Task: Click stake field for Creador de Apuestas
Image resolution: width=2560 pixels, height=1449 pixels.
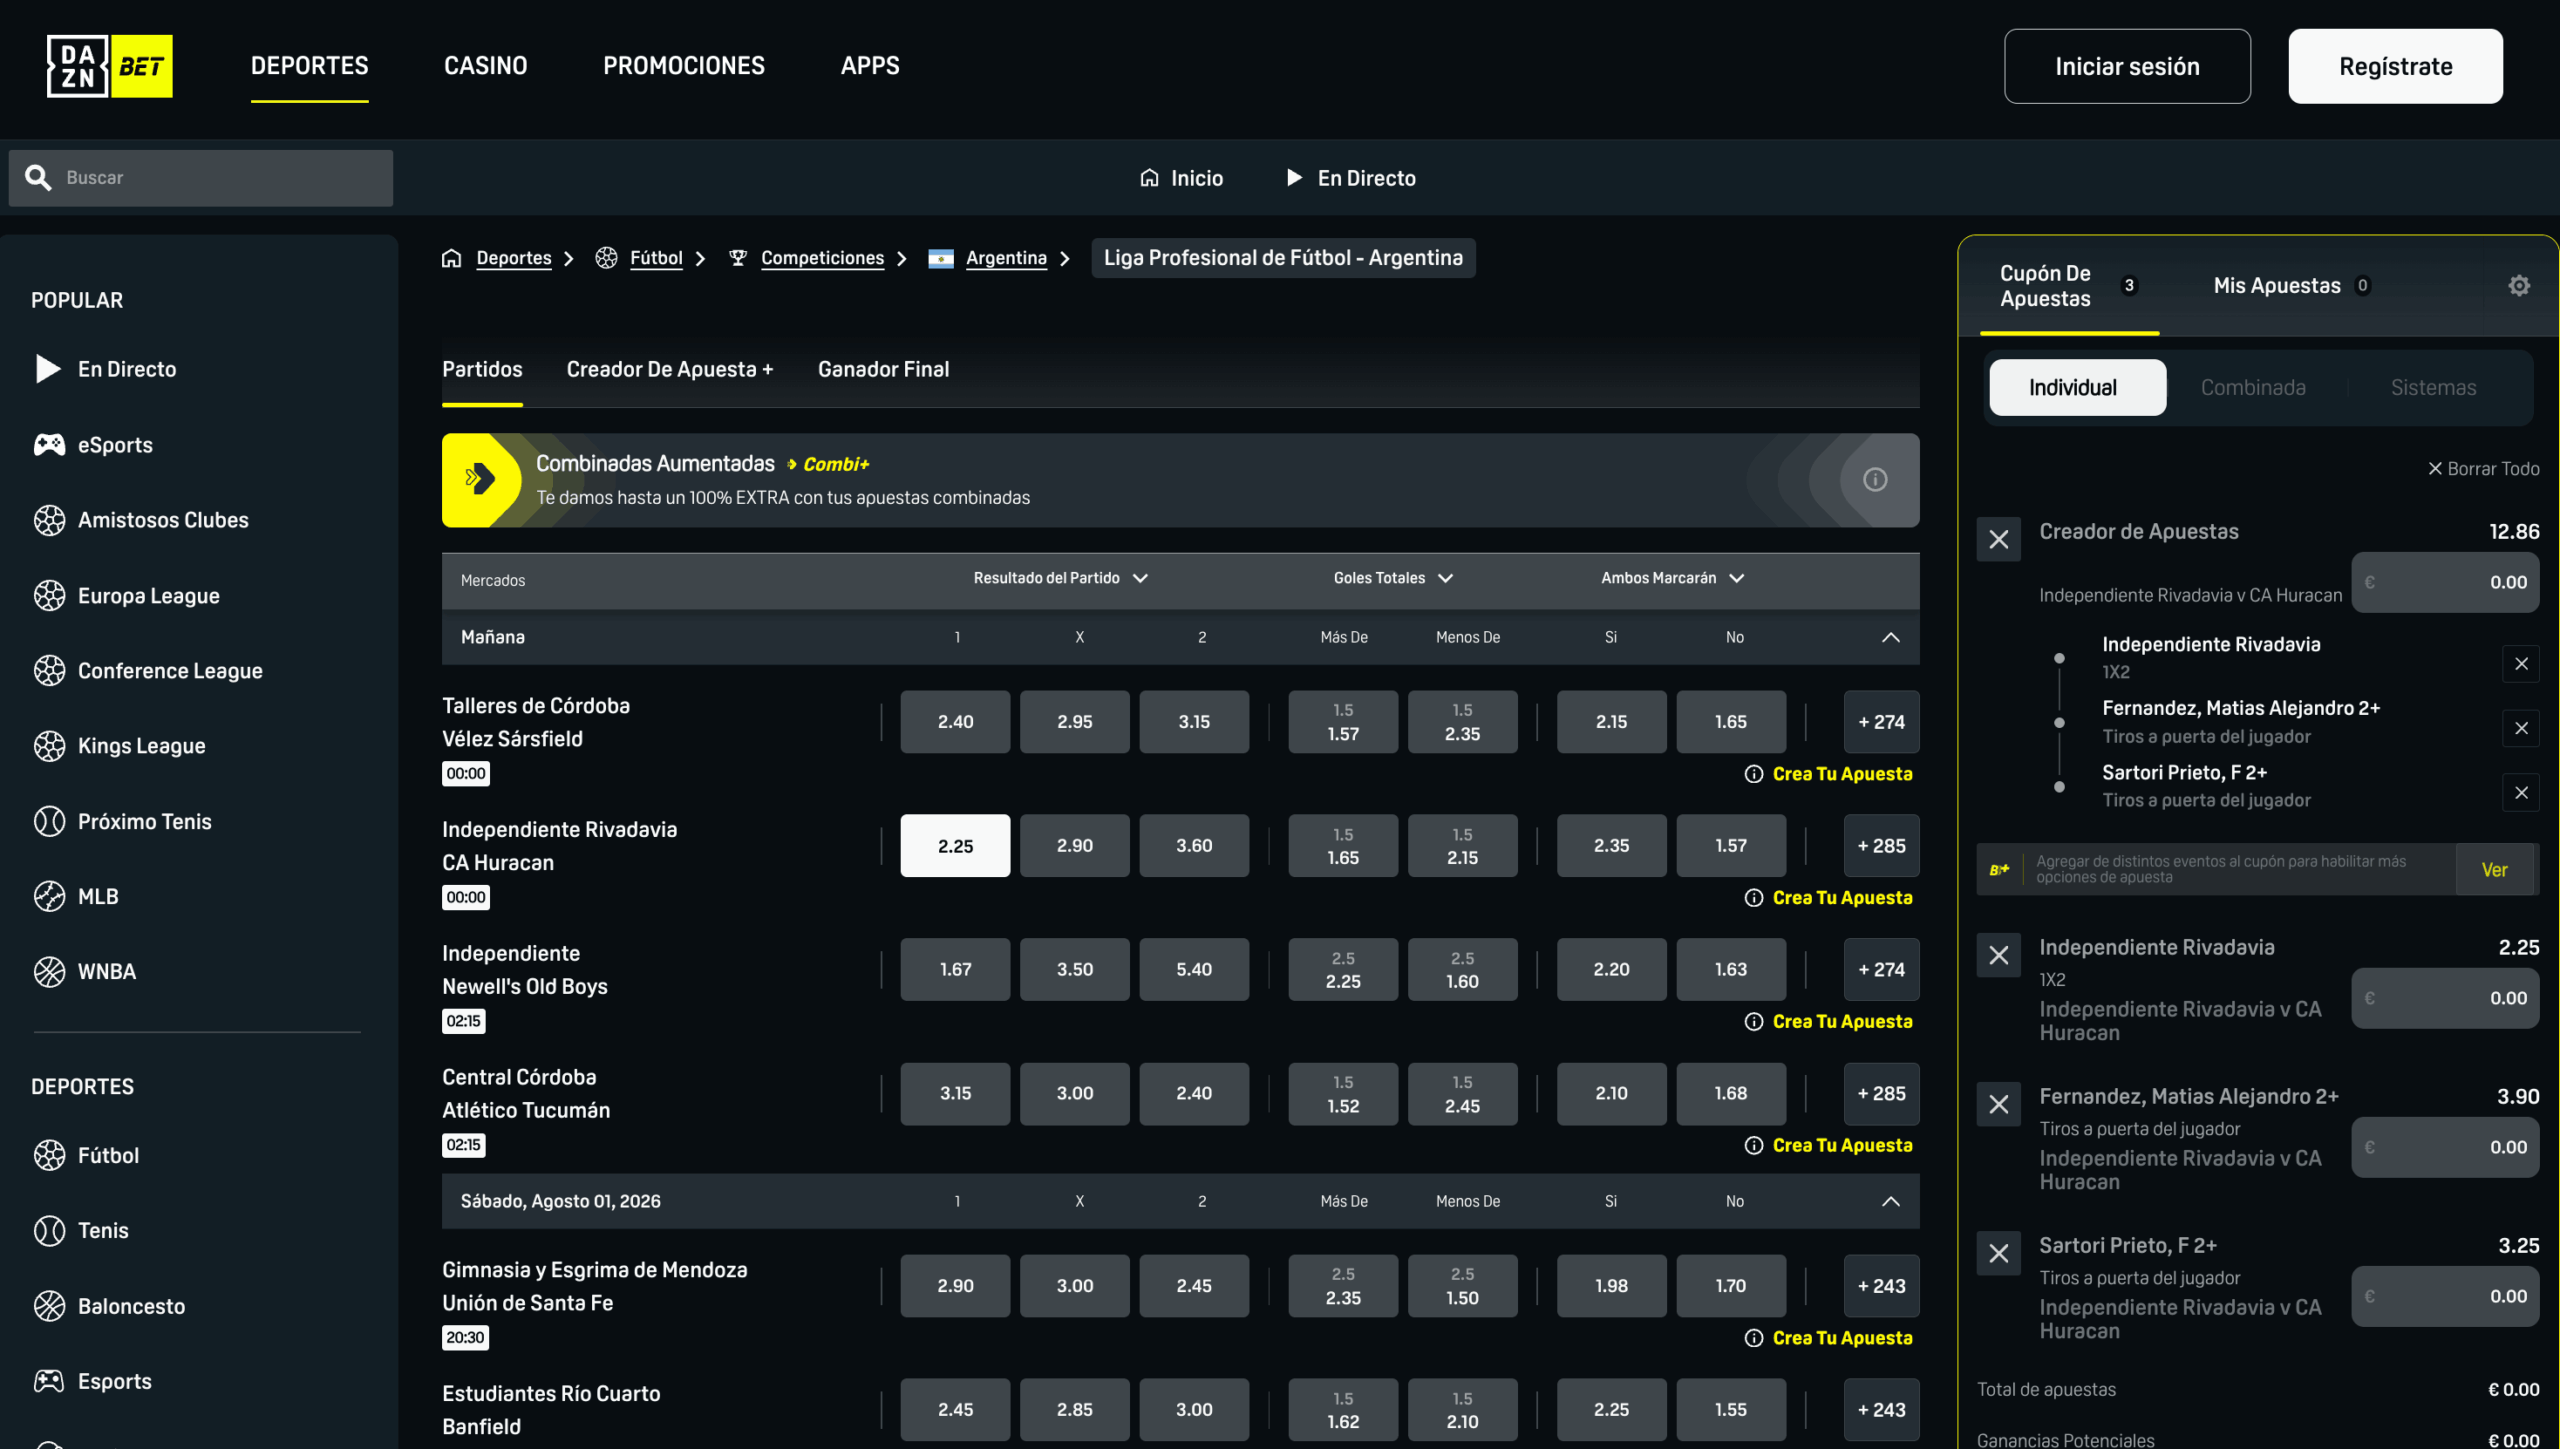Action: (x=2445, y=583)
